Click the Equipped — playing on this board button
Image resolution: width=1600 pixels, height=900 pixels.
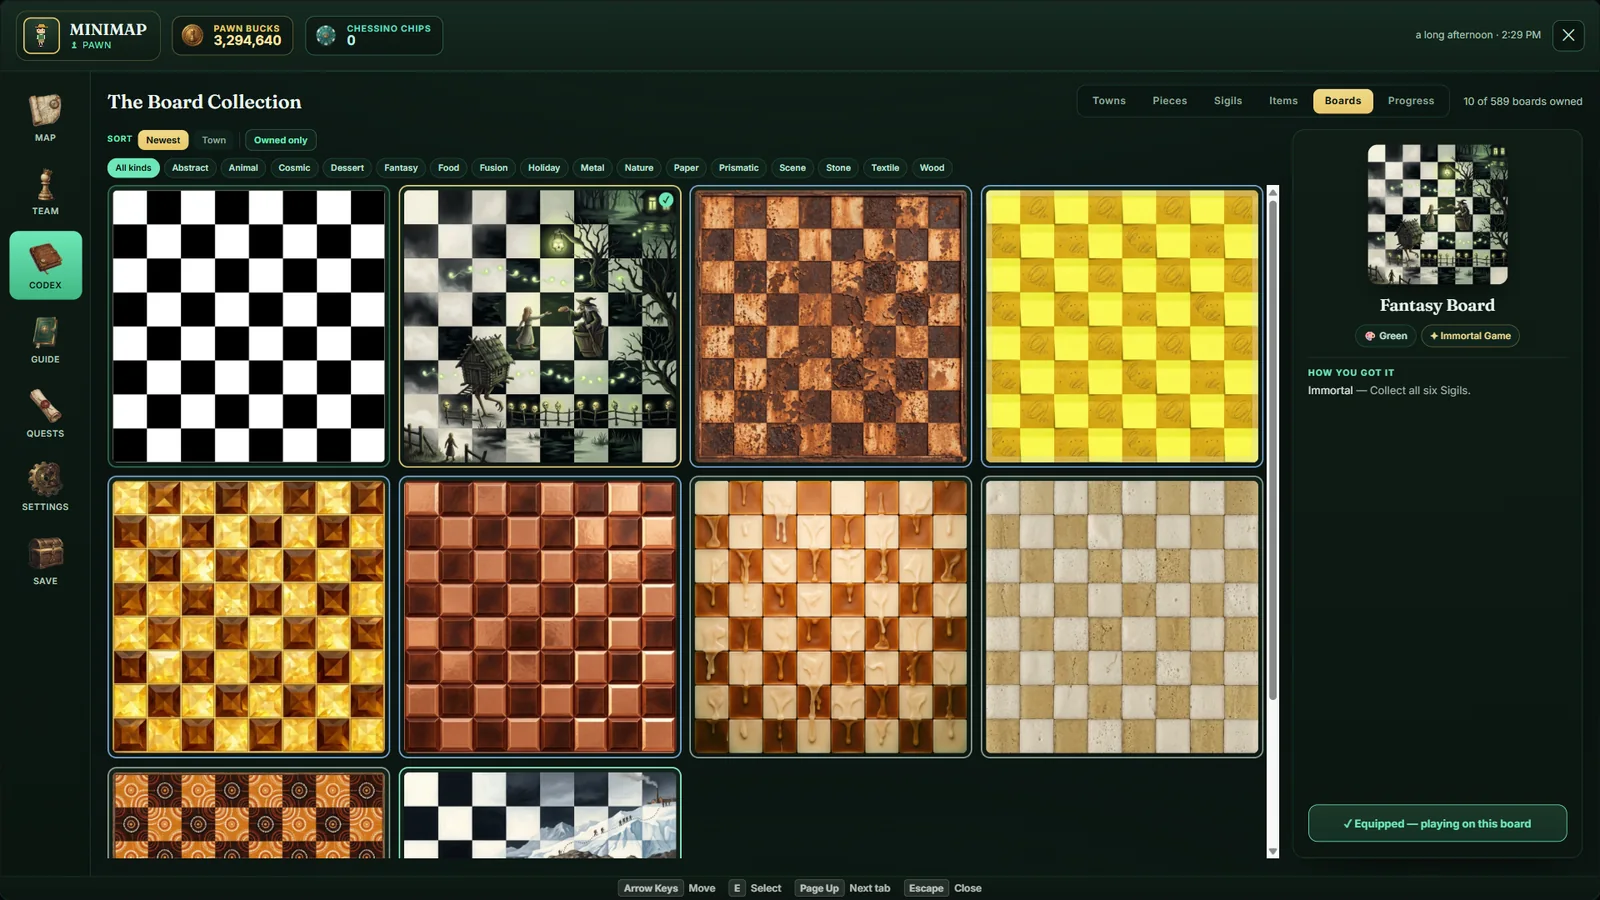[1437, 823]
